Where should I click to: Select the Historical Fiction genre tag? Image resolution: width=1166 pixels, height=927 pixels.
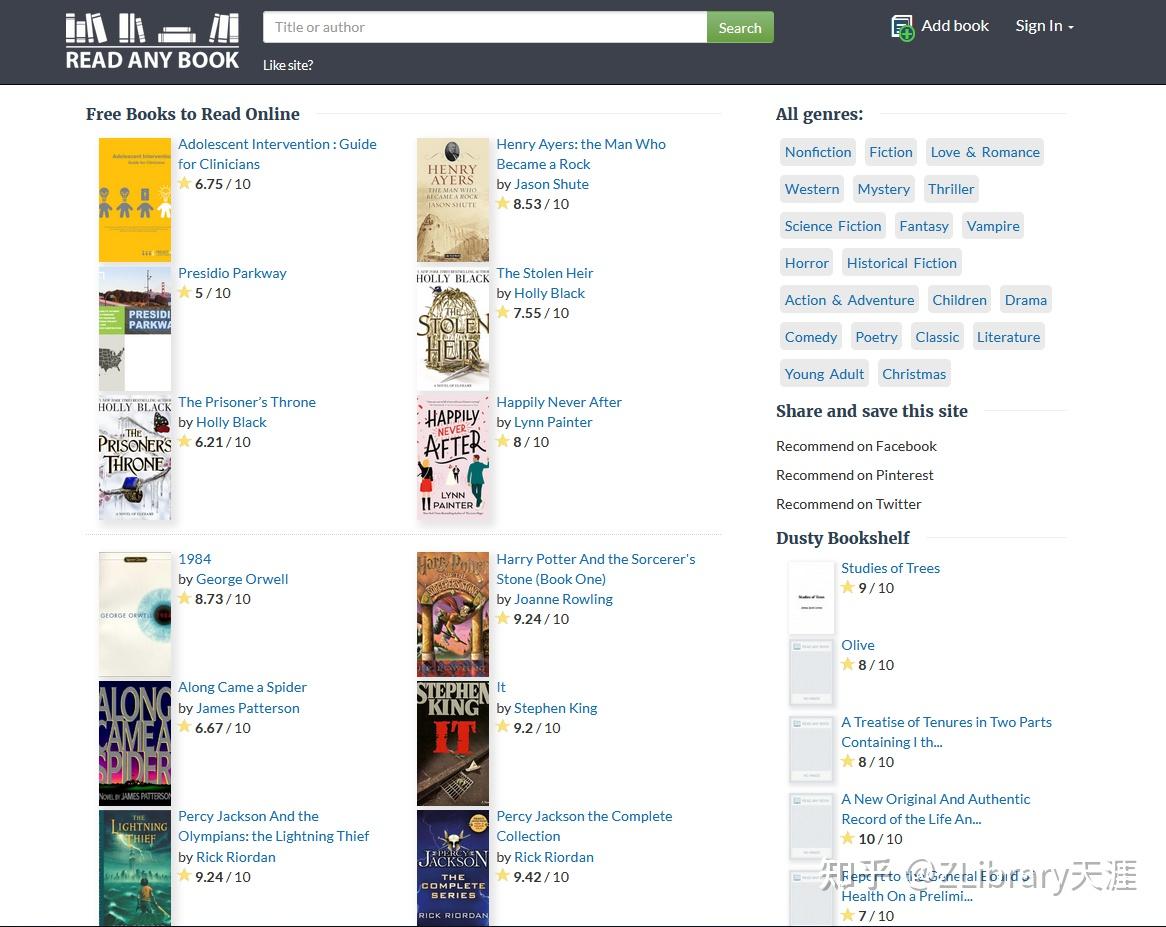tap(902, 263)
